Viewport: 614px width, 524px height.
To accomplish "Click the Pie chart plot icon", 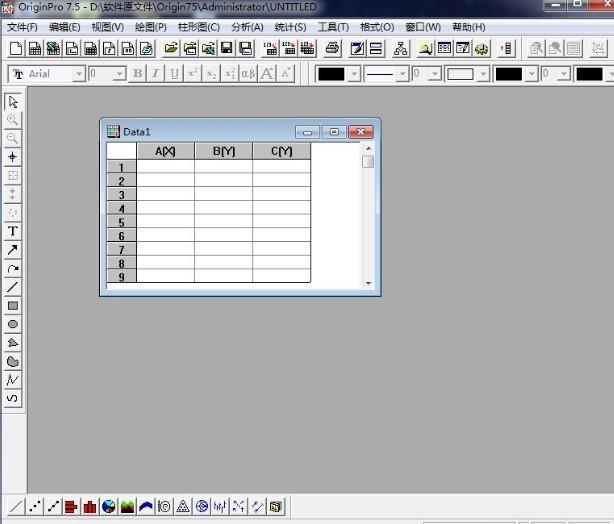I will pyautogui.click(x=108, y=506).
